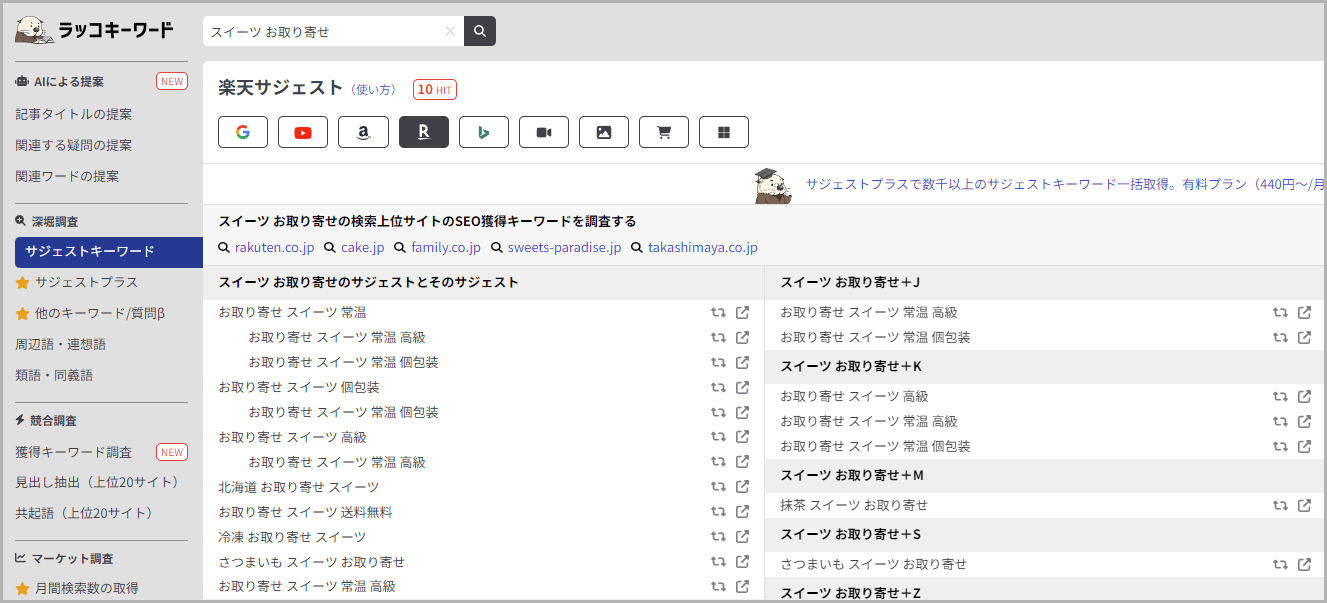Select the Amazon suggest source button
The width and height of the screenshot is (1327, 603).
[x=363, y=132]
